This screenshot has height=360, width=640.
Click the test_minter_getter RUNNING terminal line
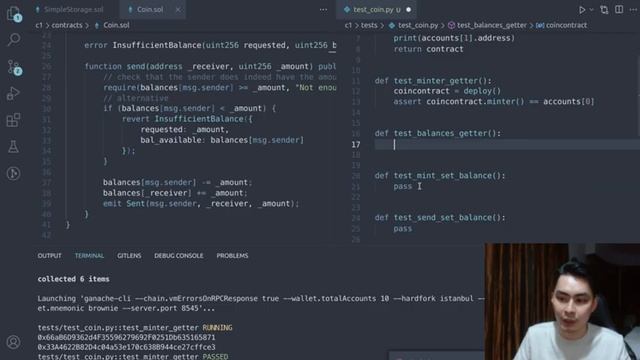tap(135, 328)
